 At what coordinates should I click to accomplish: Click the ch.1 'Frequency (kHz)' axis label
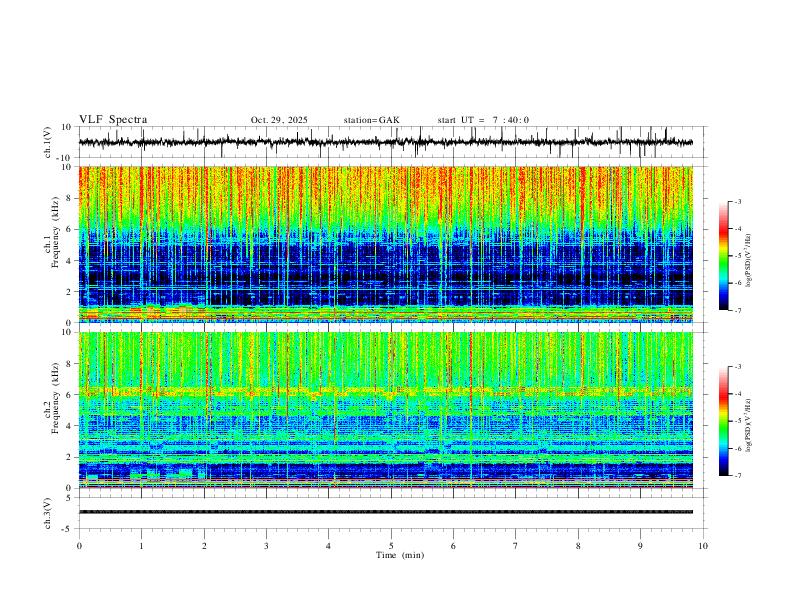[x=55, y=232]
